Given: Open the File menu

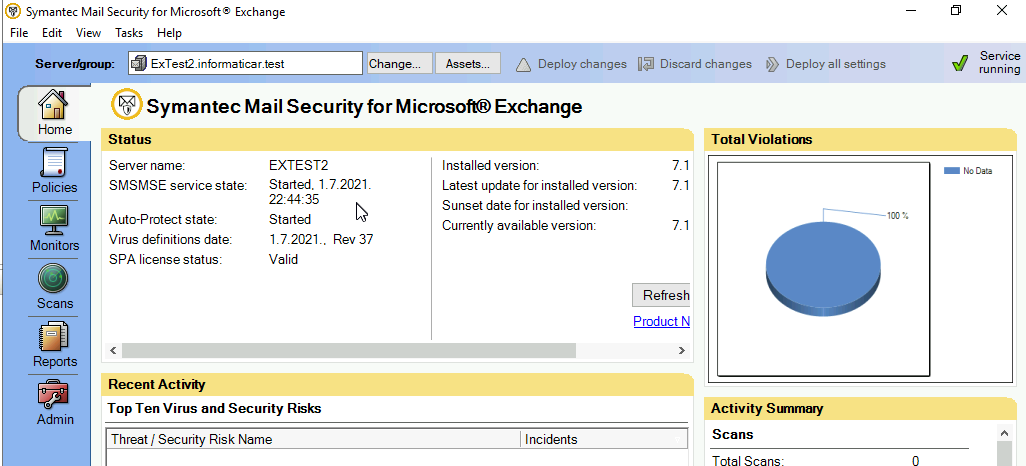Looking at the screenshot, I should click(19, 33).
